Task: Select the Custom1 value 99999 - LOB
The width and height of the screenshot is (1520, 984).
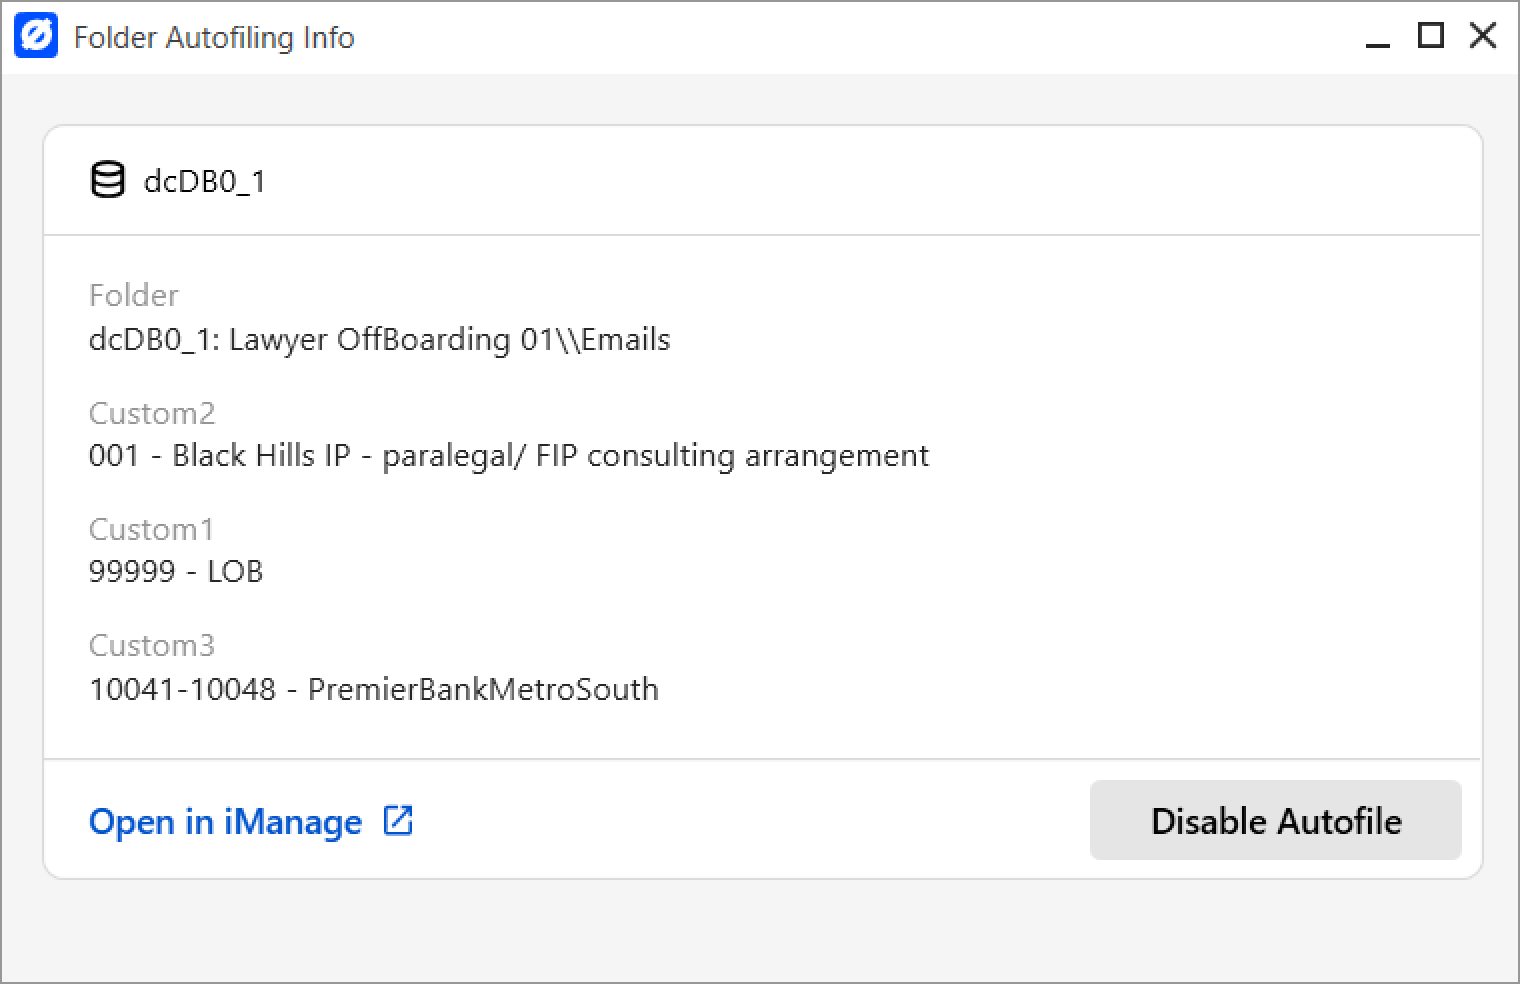Action: coord(176,572)
